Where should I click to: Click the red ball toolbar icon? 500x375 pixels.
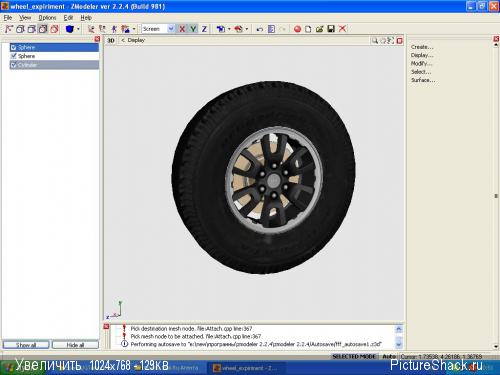click(297, 29)
